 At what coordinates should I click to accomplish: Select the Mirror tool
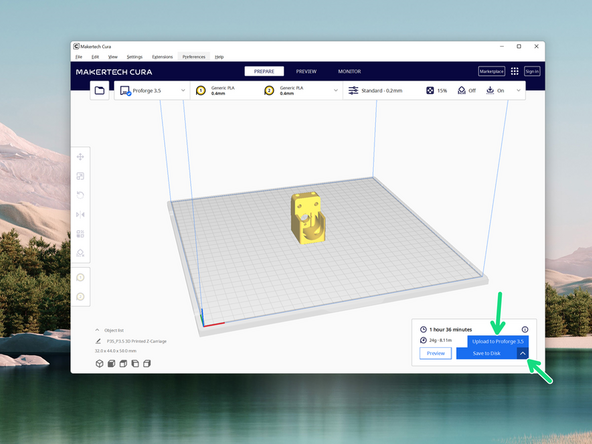coord(80,214)
